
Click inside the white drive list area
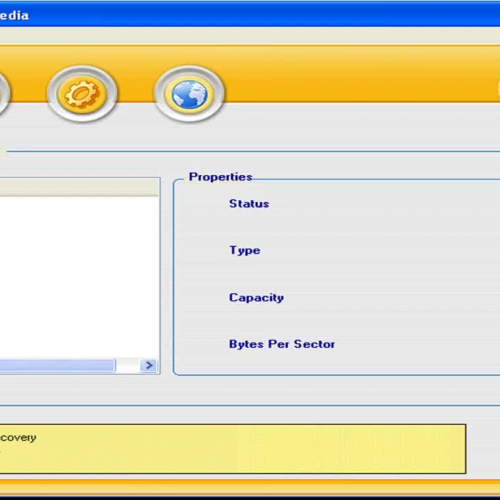[79, 277]
